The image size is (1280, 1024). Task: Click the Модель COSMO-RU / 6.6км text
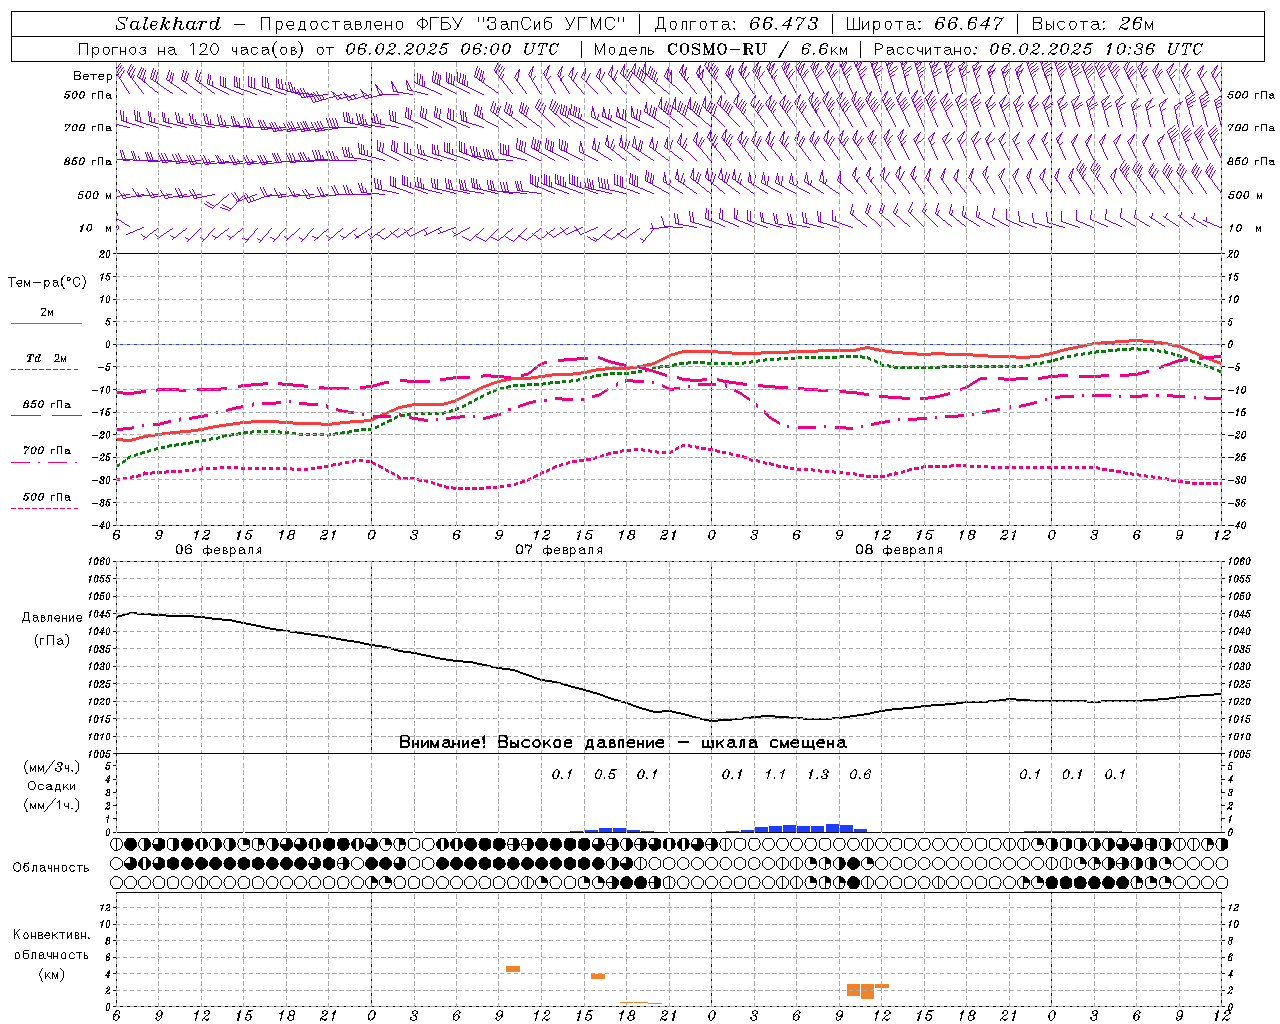[x=721, y=49]
